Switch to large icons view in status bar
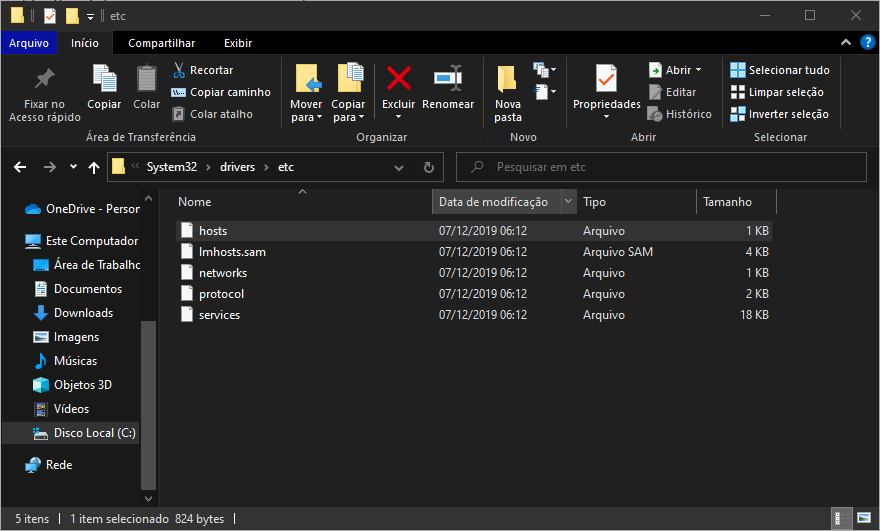Viewport: 880px width, 531px height. tap(864, 518)
